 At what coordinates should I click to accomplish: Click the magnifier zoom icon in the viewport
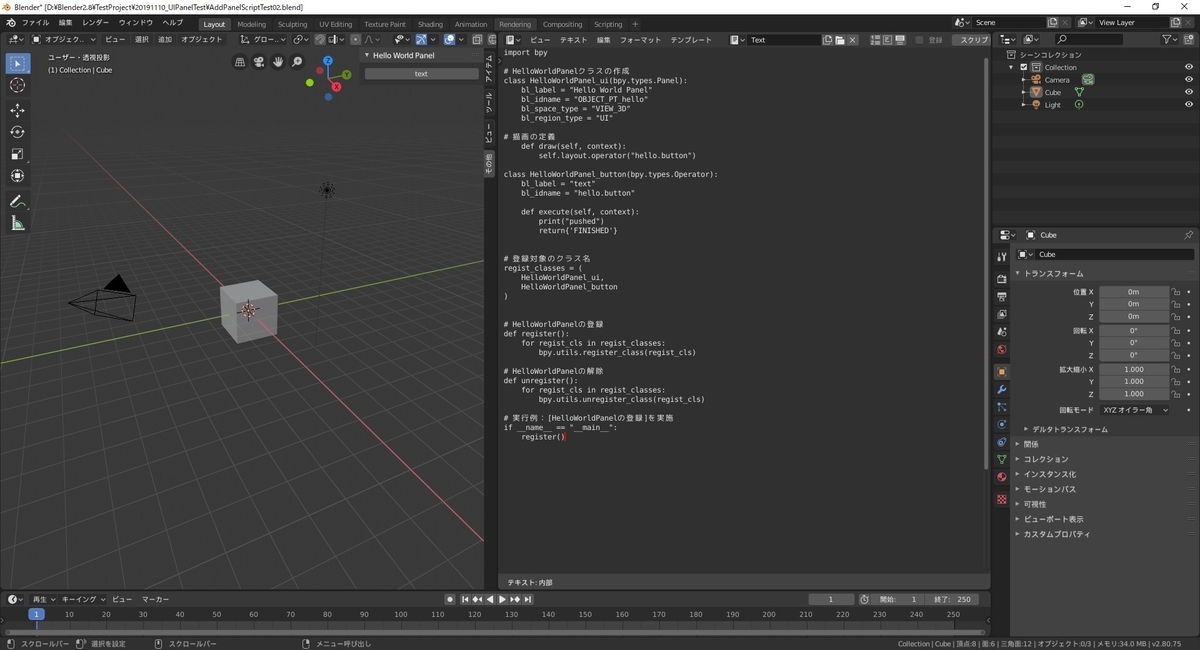click(x=295, y=62)
